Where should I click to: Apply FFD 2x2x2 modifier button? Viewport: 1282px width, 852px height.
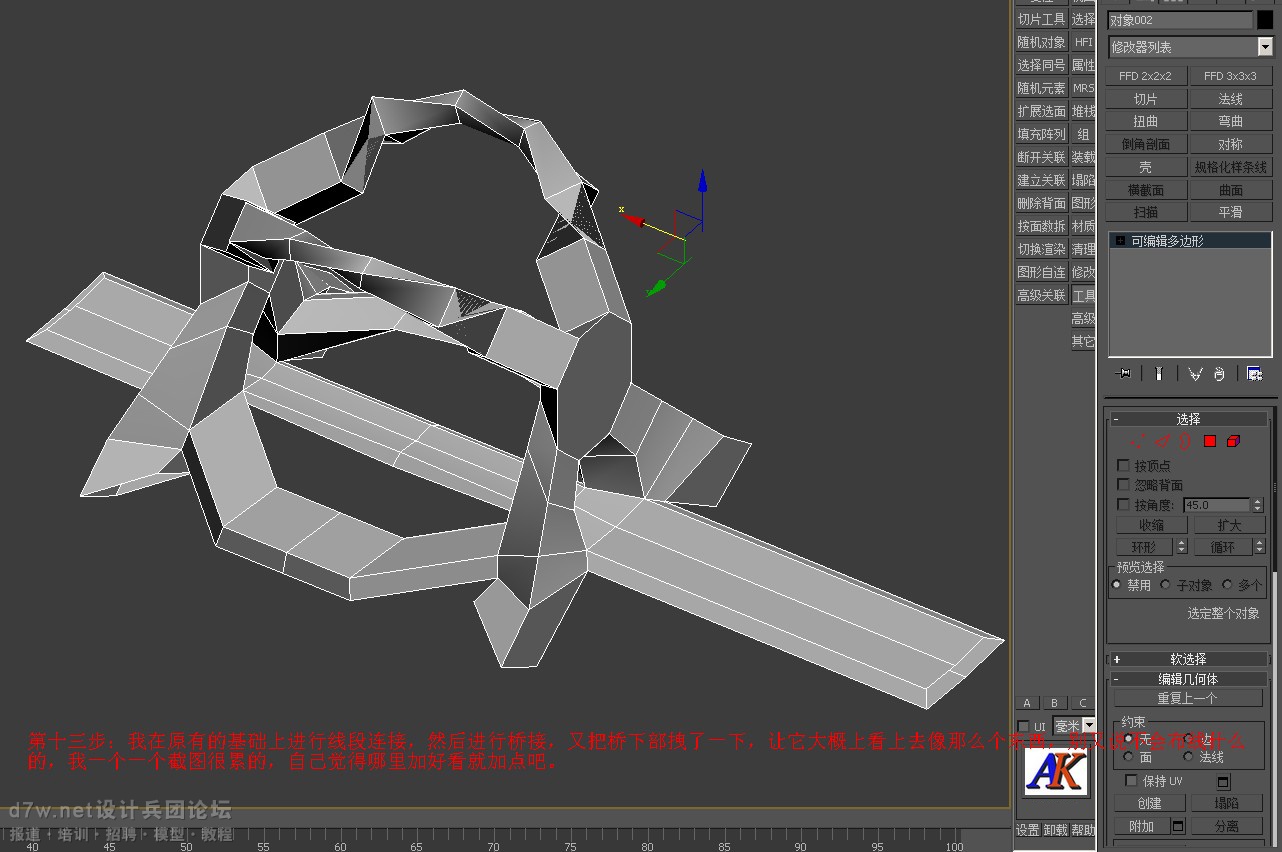tap(1146, 76)
